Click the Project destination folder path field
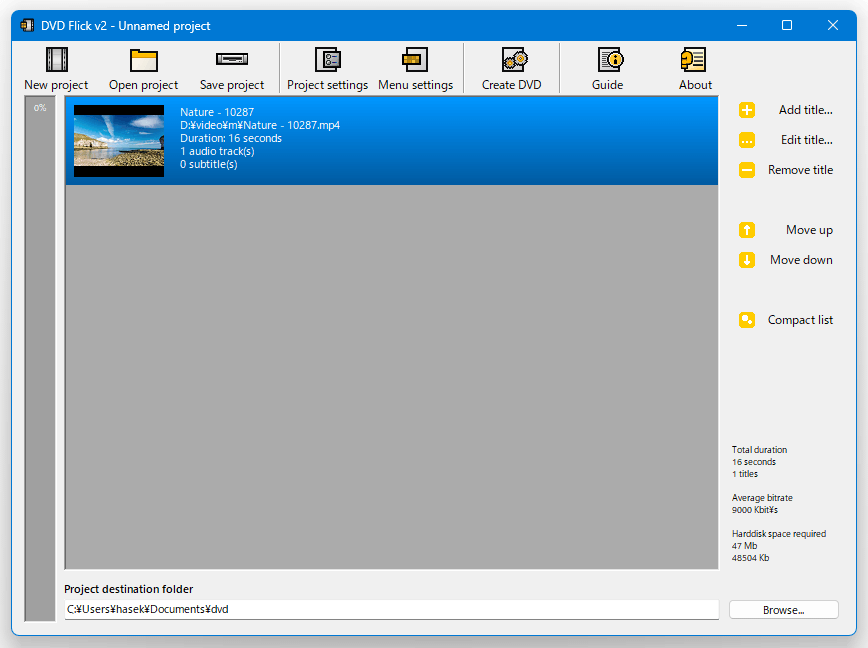 pos(391,609)
